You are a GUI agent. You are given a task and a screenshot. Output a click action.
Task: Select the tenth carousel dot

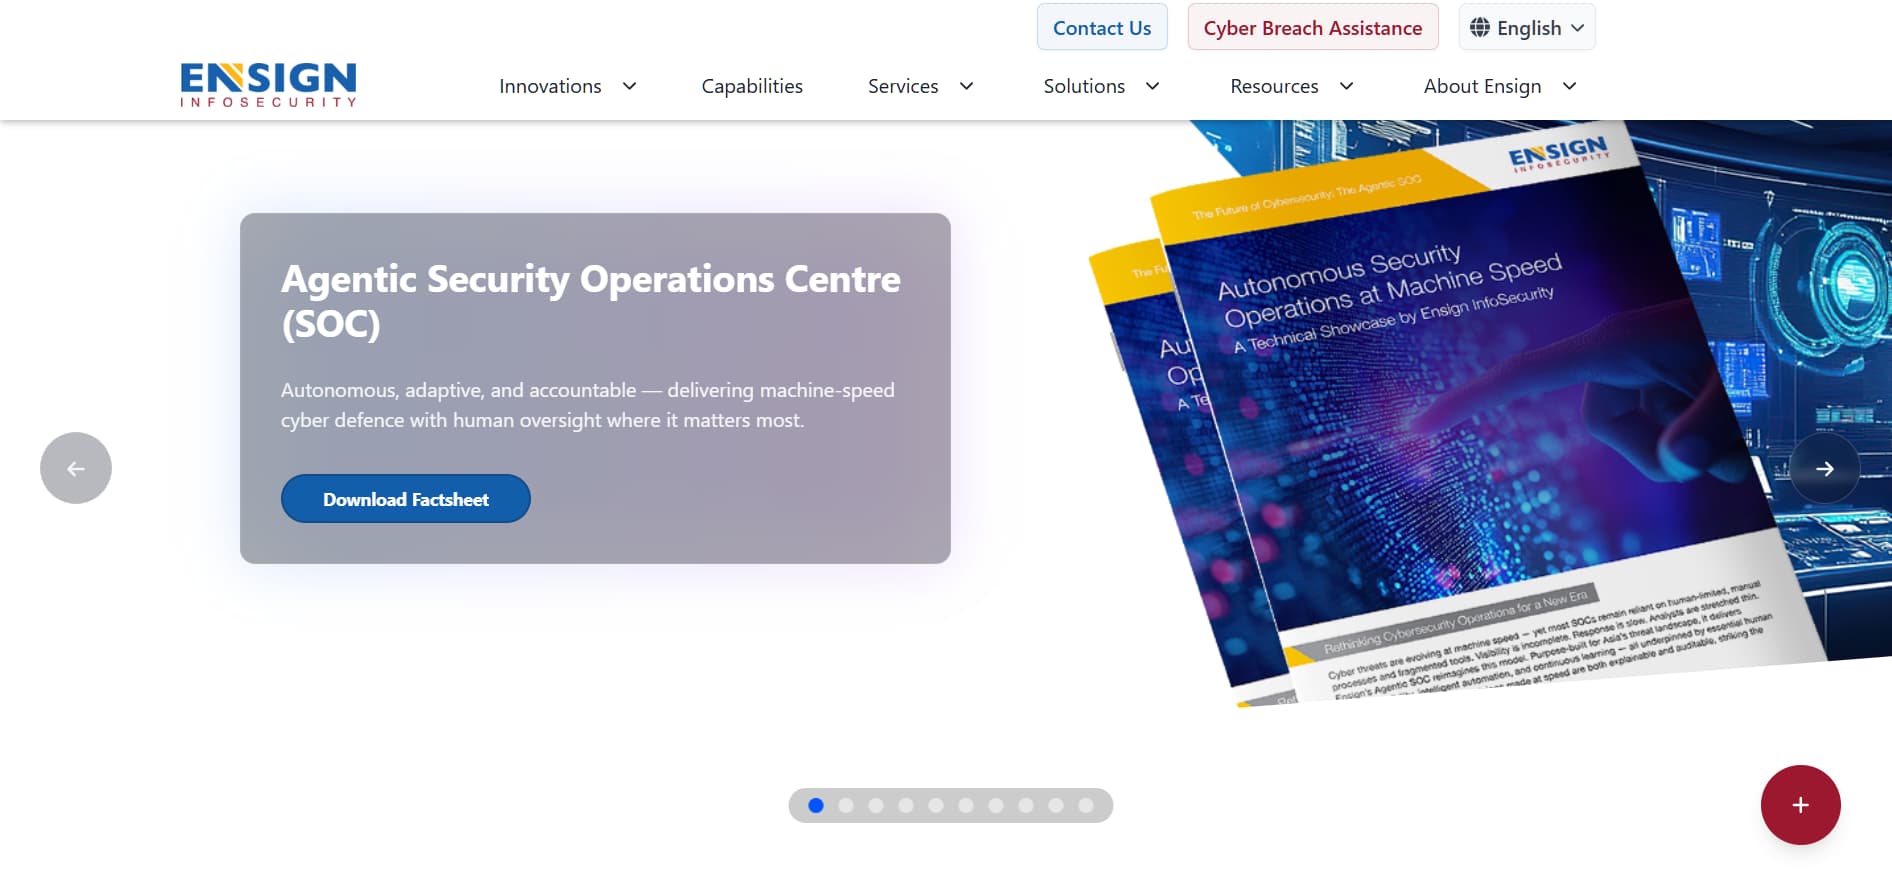pyautogui.click(x=1086, y=805)
